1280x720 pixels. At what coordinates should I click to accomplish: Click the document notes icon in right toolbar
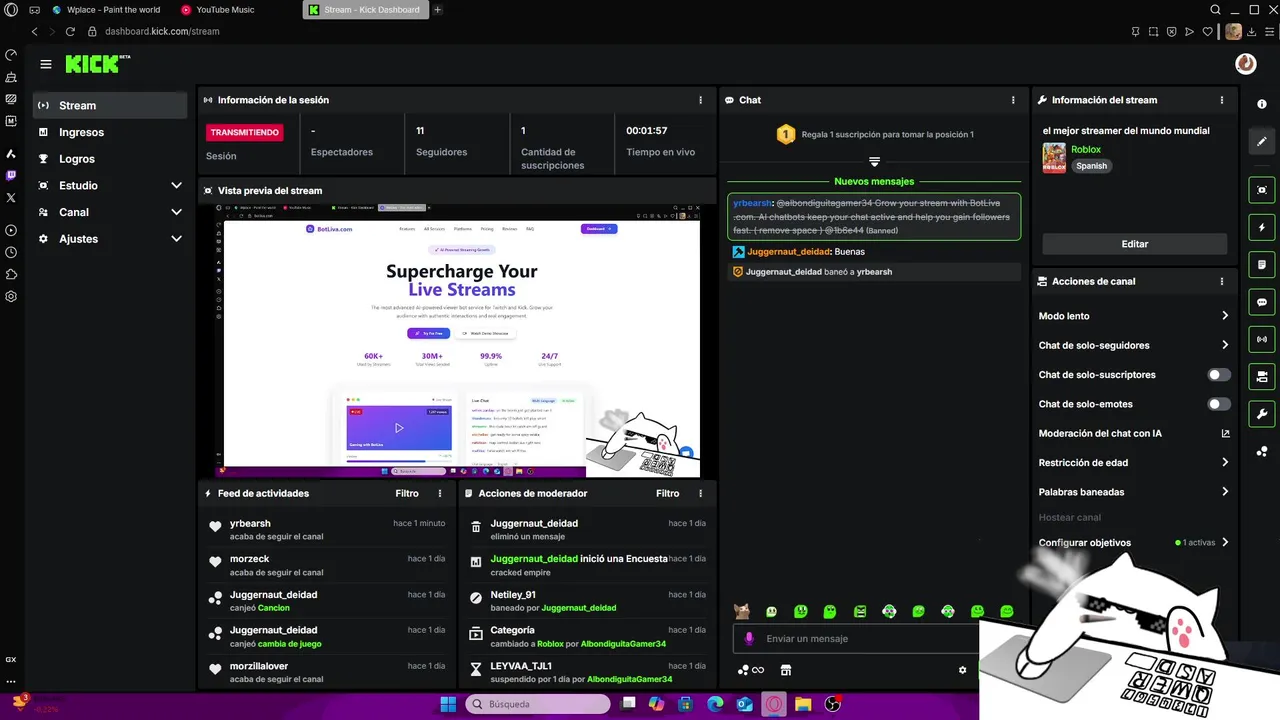pos(1262,265)
